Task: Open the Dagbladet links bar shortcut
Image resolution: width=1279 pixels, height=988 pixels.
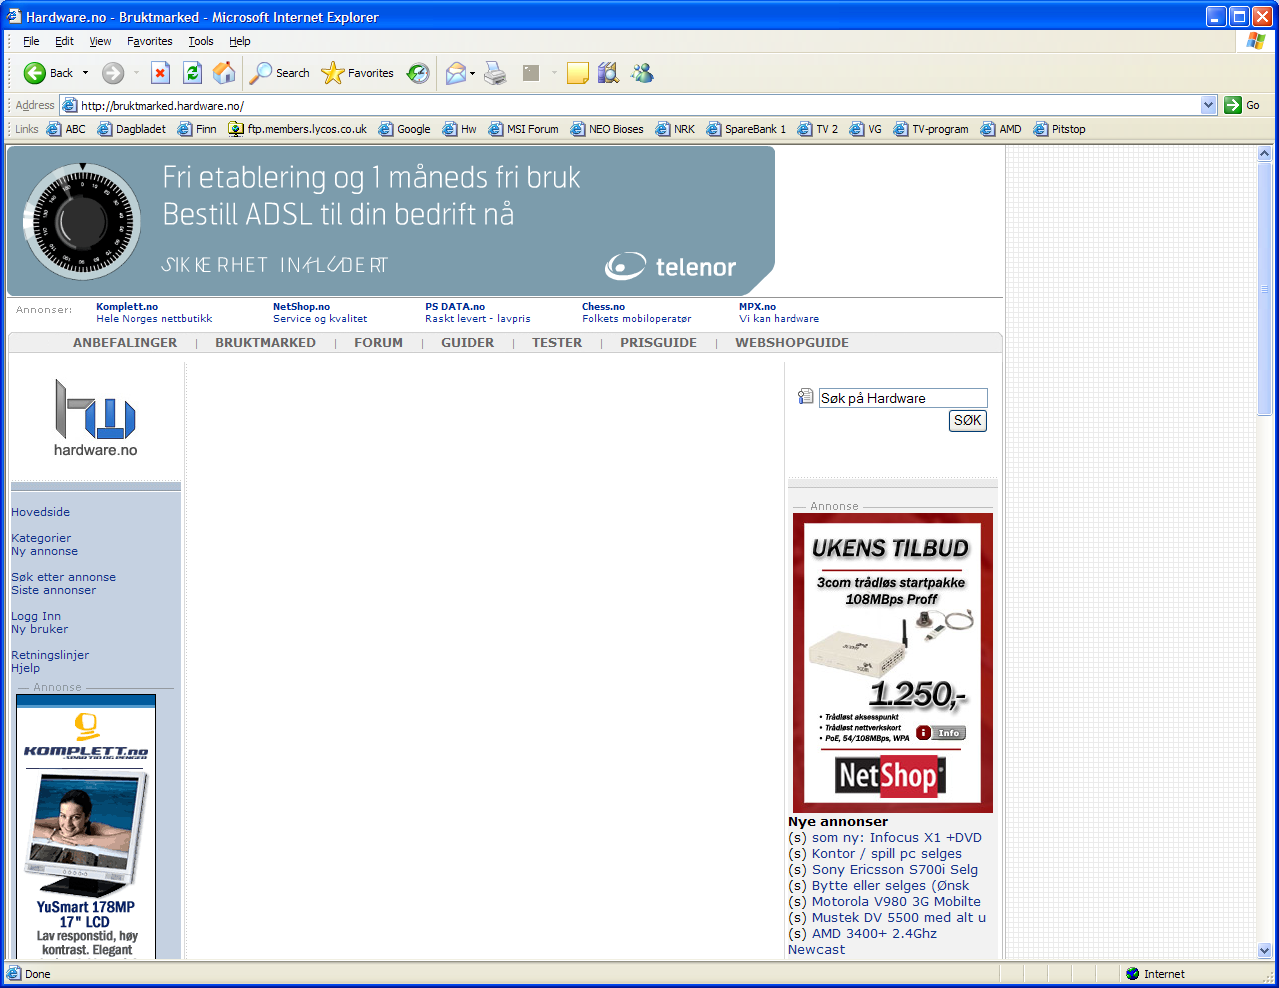Action: pyautogui.click(x=131, y=129)
